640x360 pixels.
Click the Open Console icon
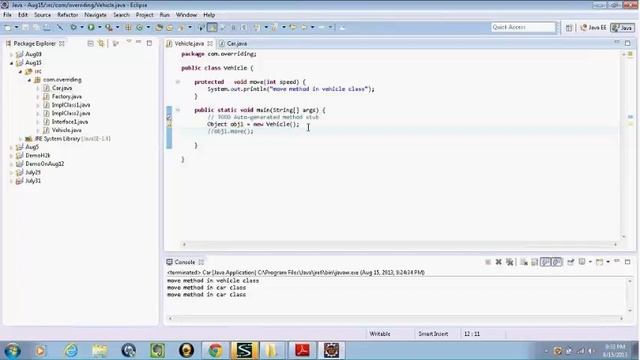(599, 262)
